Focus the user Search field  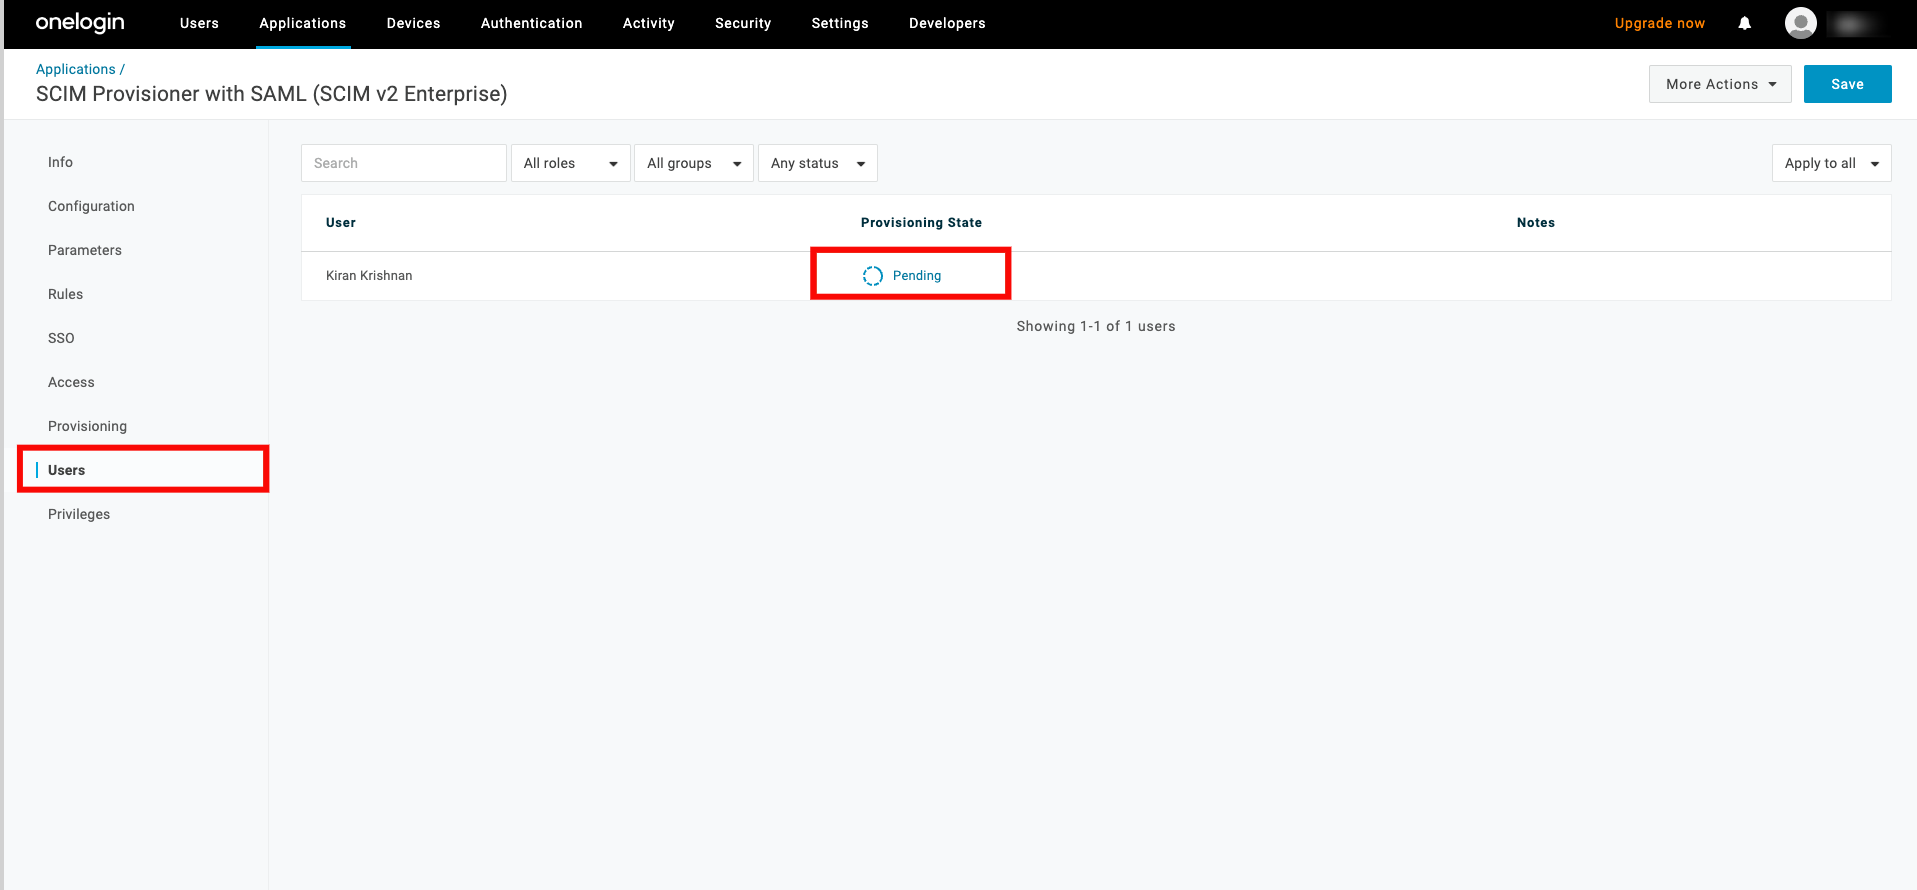tap(404, 163)
